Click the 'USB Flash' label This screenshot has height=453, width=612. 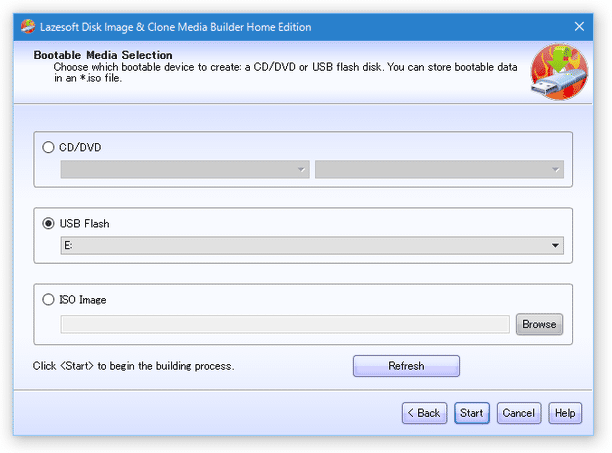tap(84, 224)
